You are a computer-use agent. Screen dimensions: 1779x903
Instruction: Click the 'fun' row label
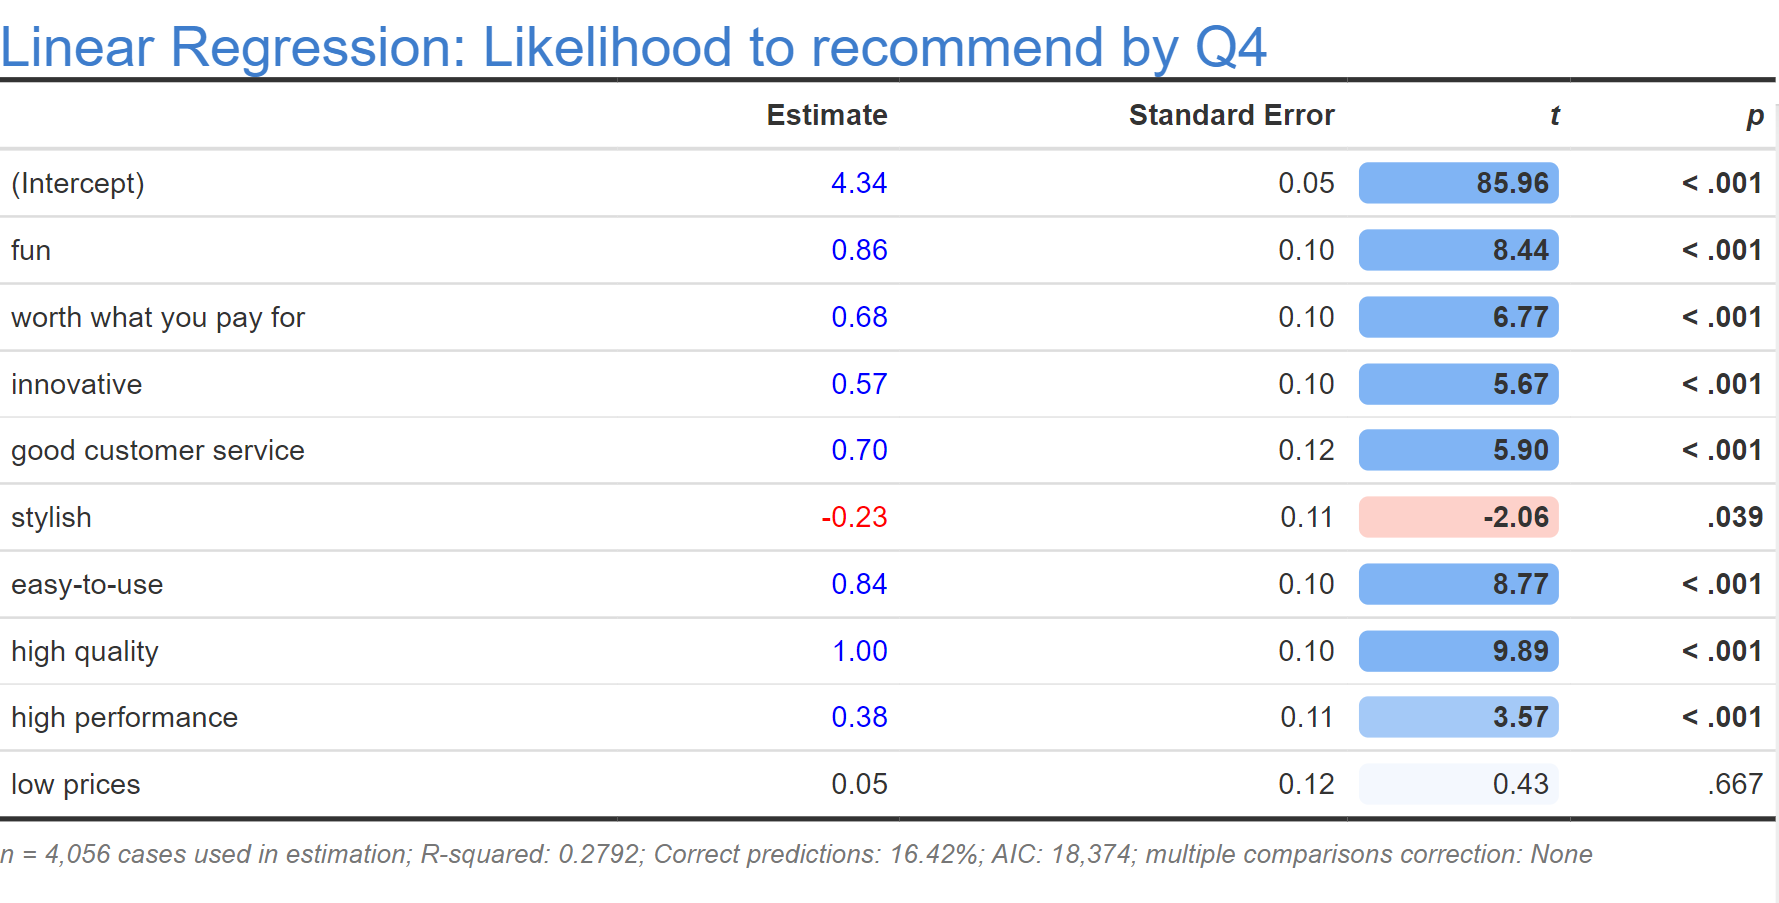(31, 250)
